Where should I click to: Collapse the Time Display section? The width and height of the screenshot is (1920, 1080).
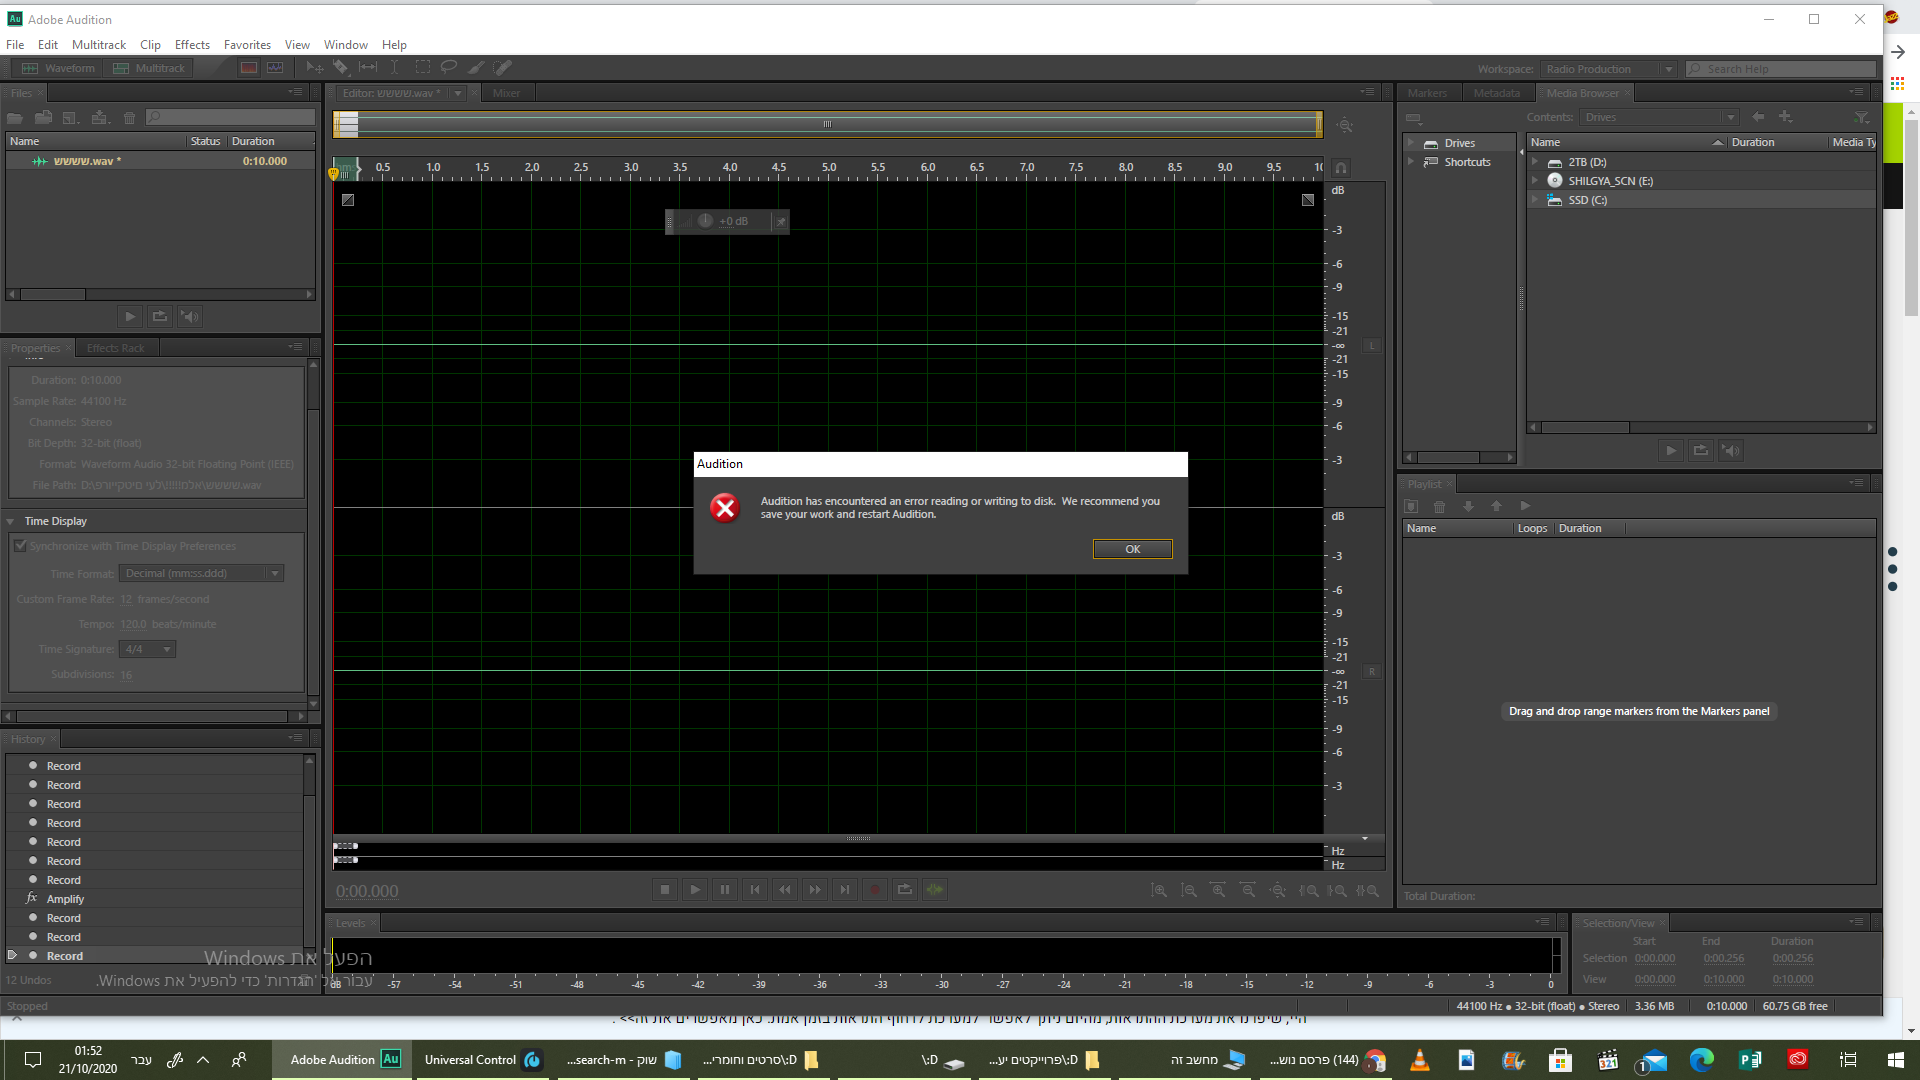tap(10, 521)
